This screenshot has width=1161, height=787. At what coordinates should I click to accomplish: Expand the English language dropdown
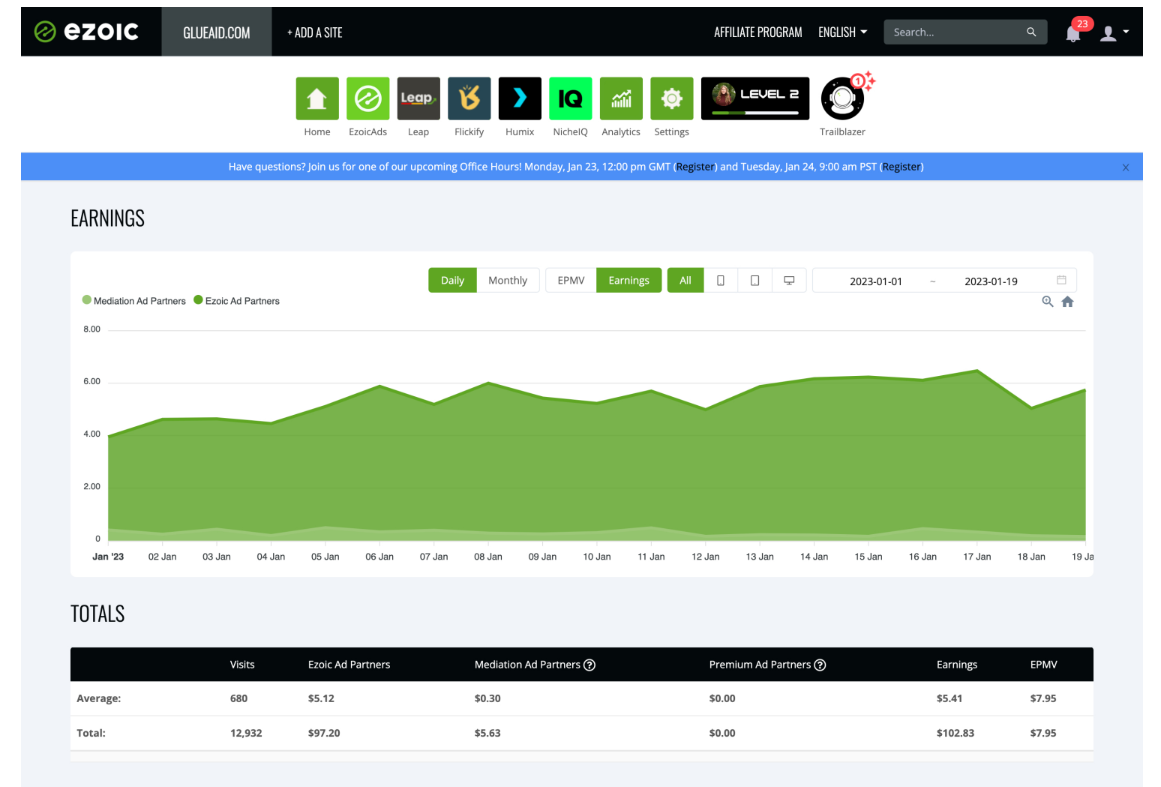pyautogui.click(x=843, y=32)
